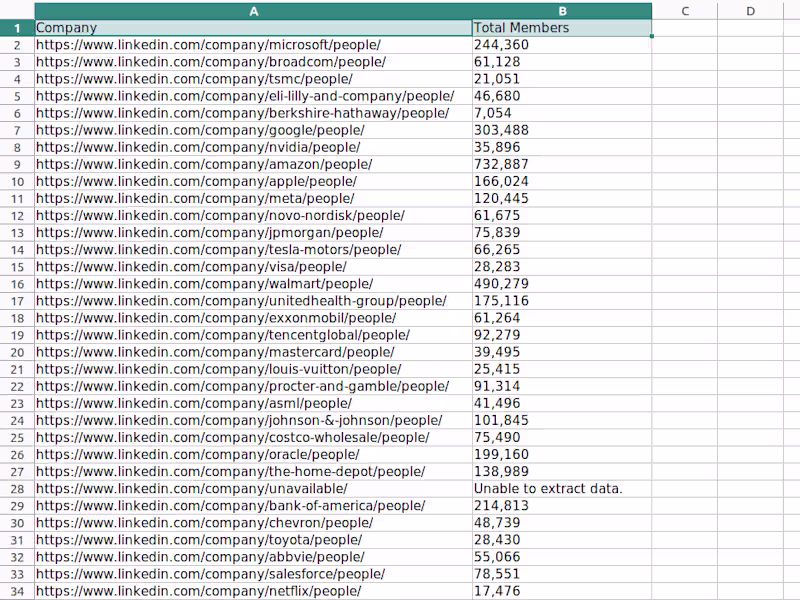
Task: Select column B header
Action: pyautogui.click(x=562, y=11)
